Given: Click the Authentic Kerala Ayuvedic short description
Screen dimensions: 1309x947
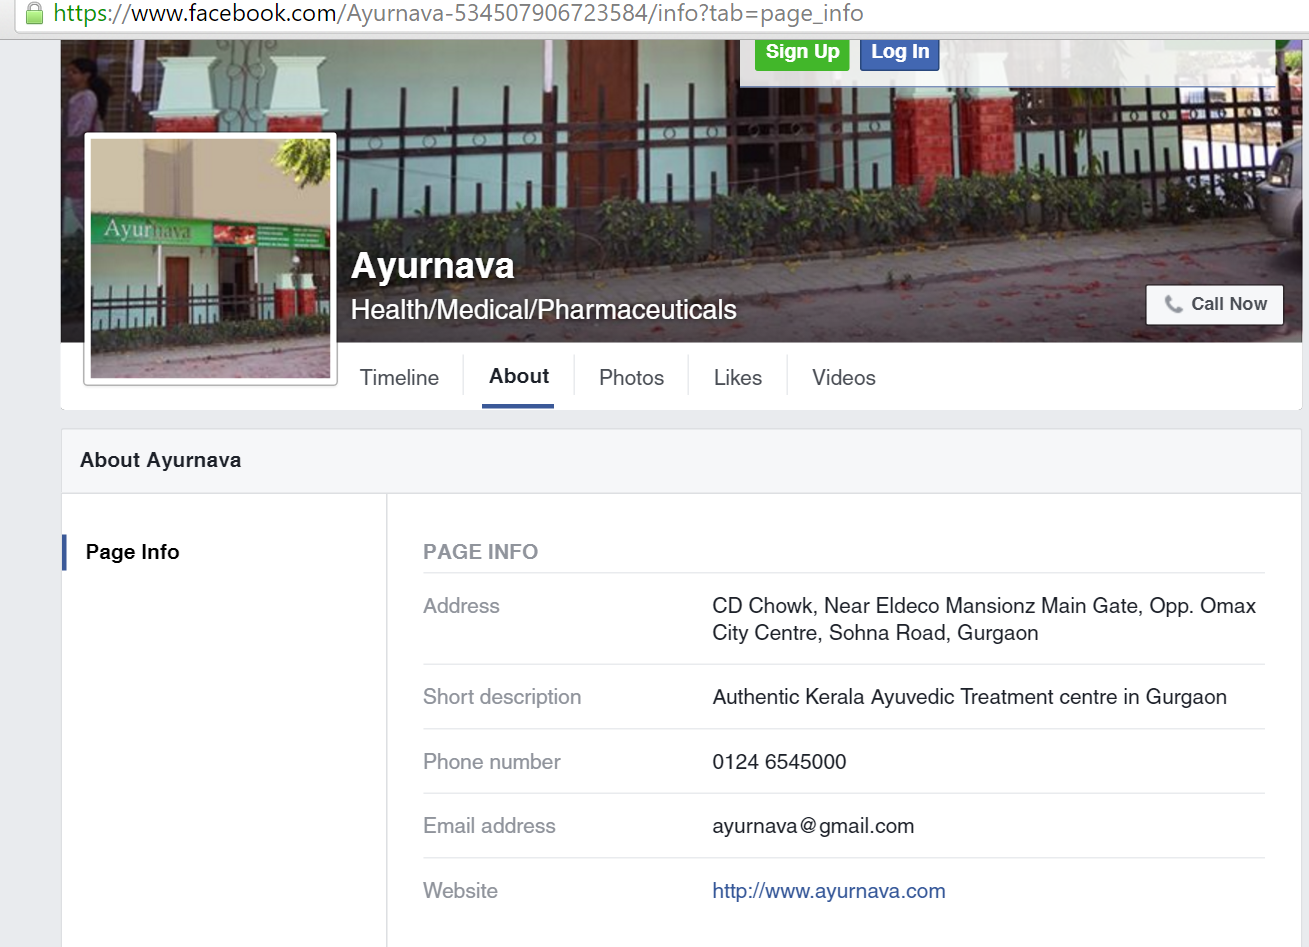Looking at the screenshot, I should [x=969, y=697].
